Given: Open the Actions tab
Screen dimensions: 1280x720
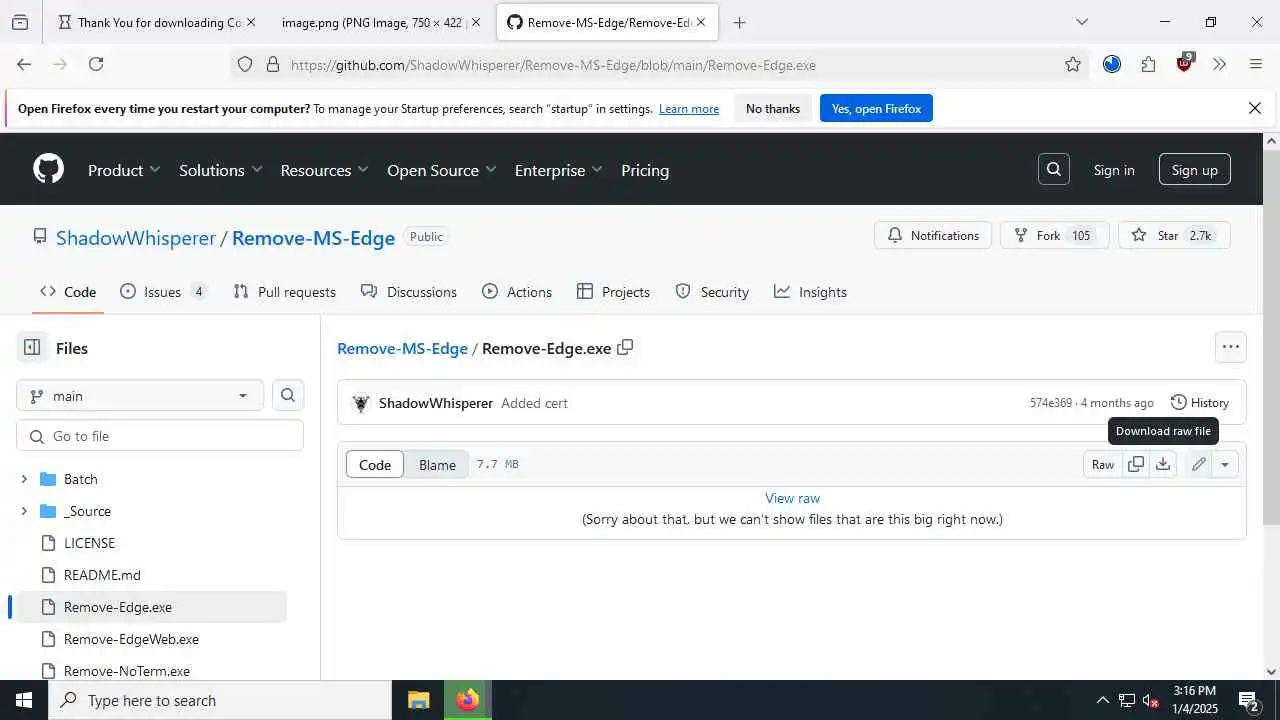Looking at the screenshot, I should [x=517, y=291].
